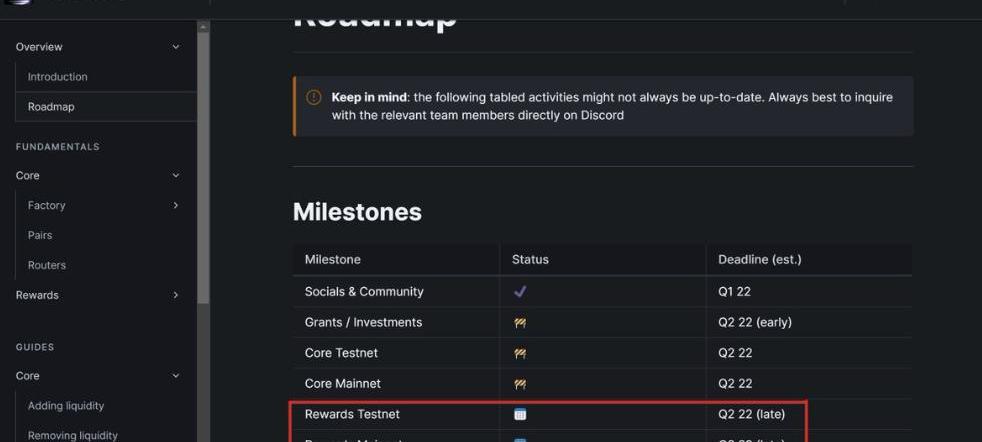Expand the Rewards section arrow
Screen dimensions: 982x442
click(x=176, y=296)
